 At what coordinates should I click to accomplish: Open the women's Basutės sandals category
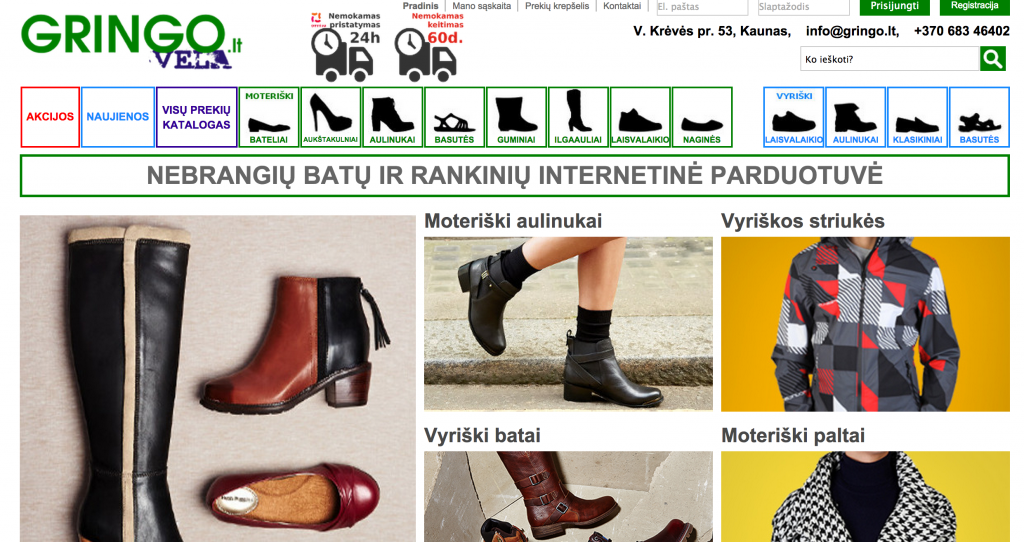(x=455, y=117)
